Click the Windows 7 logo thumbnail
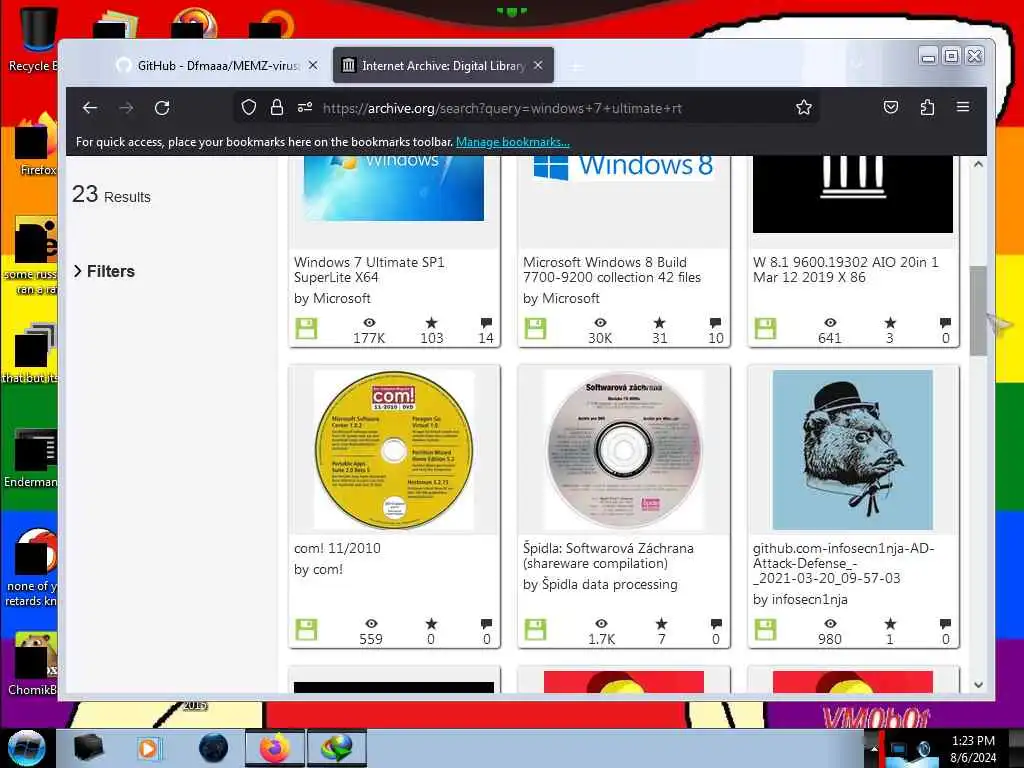Image resolution: width=1024 pixels, height=768 pixels. [394, 188]
